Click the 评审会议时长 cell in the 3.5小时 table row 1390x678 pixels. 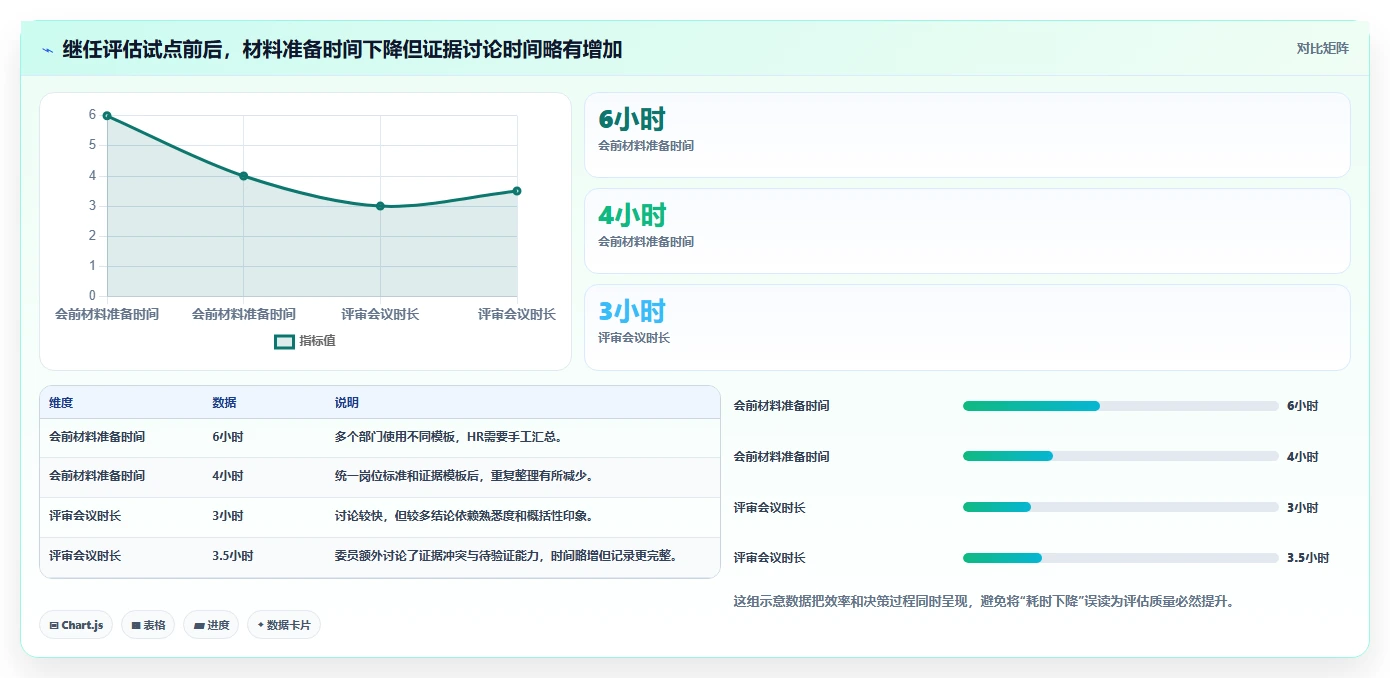(85, 556)
